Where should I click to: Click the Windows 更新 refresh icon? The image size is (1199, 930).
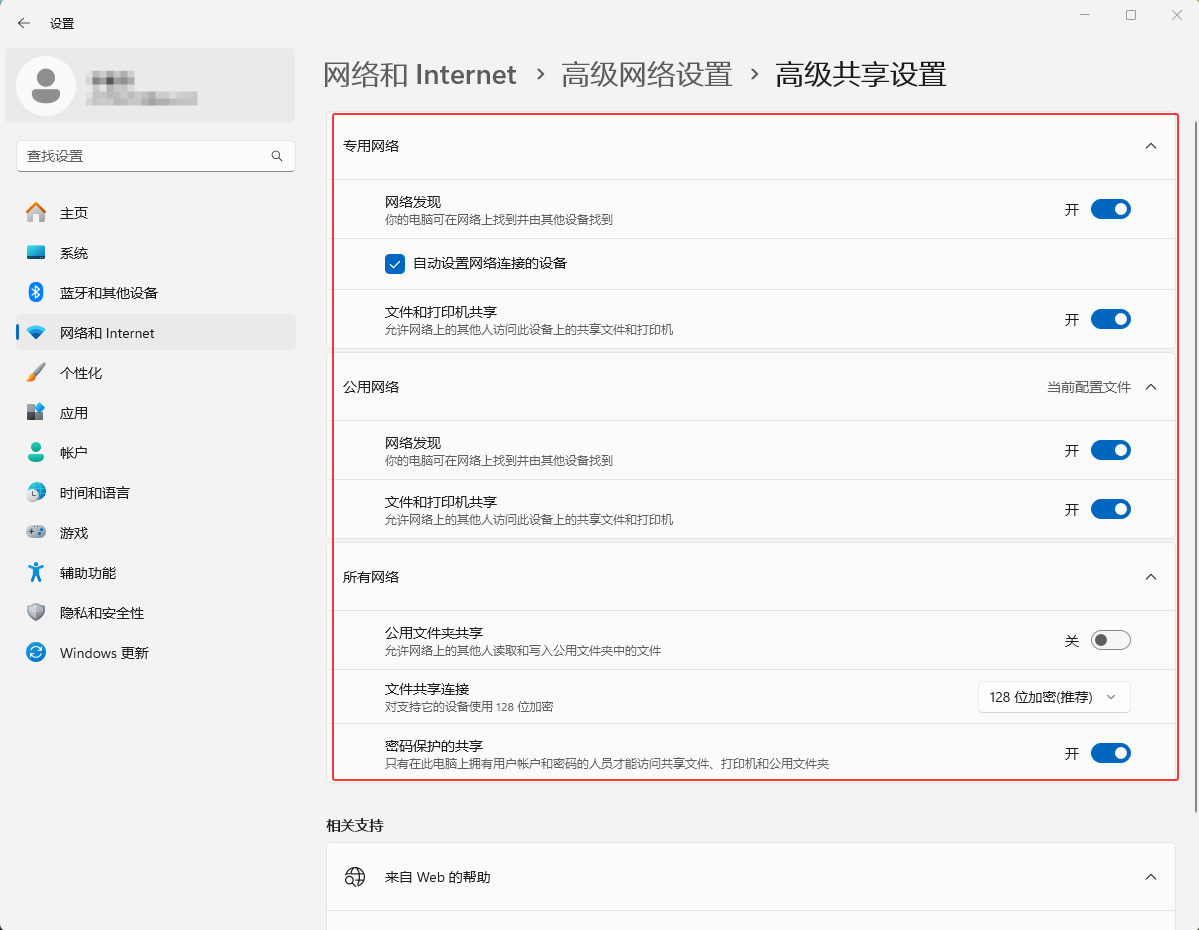tap(36, 652)
